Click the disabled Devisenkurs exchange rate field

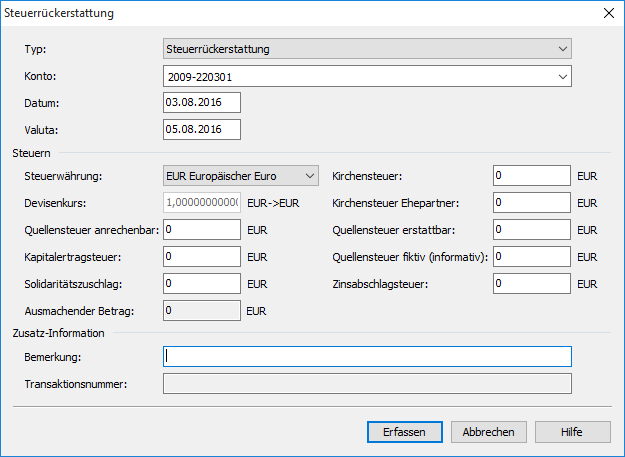201,203
